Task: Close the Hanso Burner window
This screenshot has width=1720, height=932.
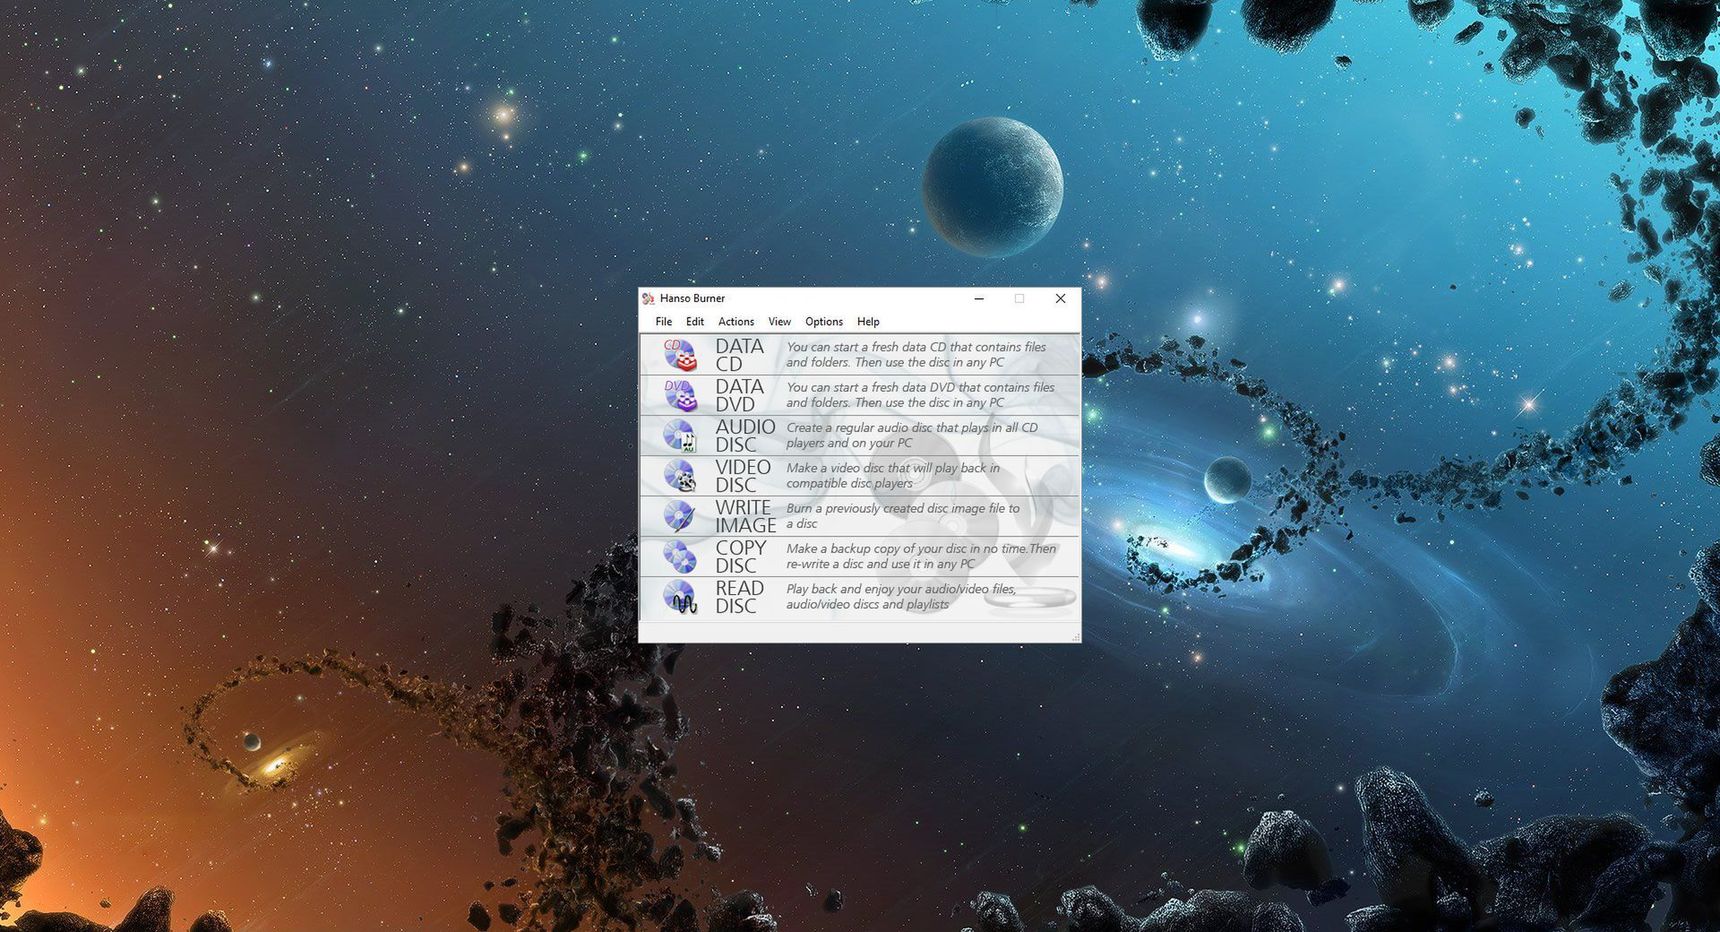Action: point(1060,298)
